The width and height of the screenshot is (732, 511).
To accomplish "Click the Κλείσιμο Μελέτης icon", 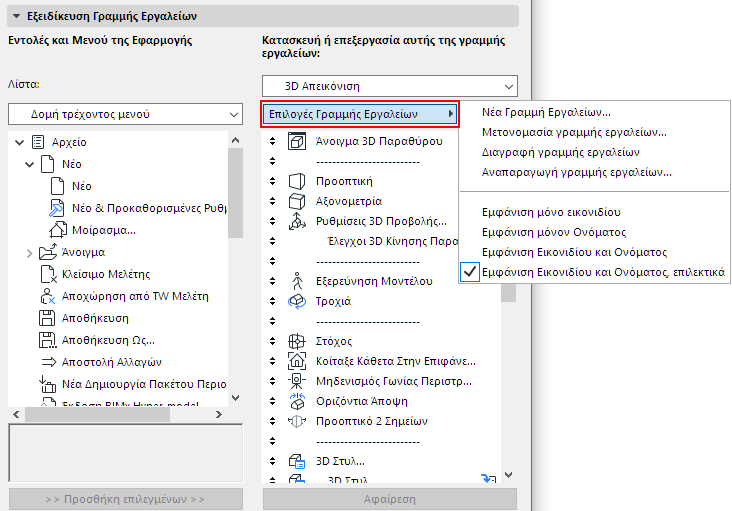I will click(47, 274).
